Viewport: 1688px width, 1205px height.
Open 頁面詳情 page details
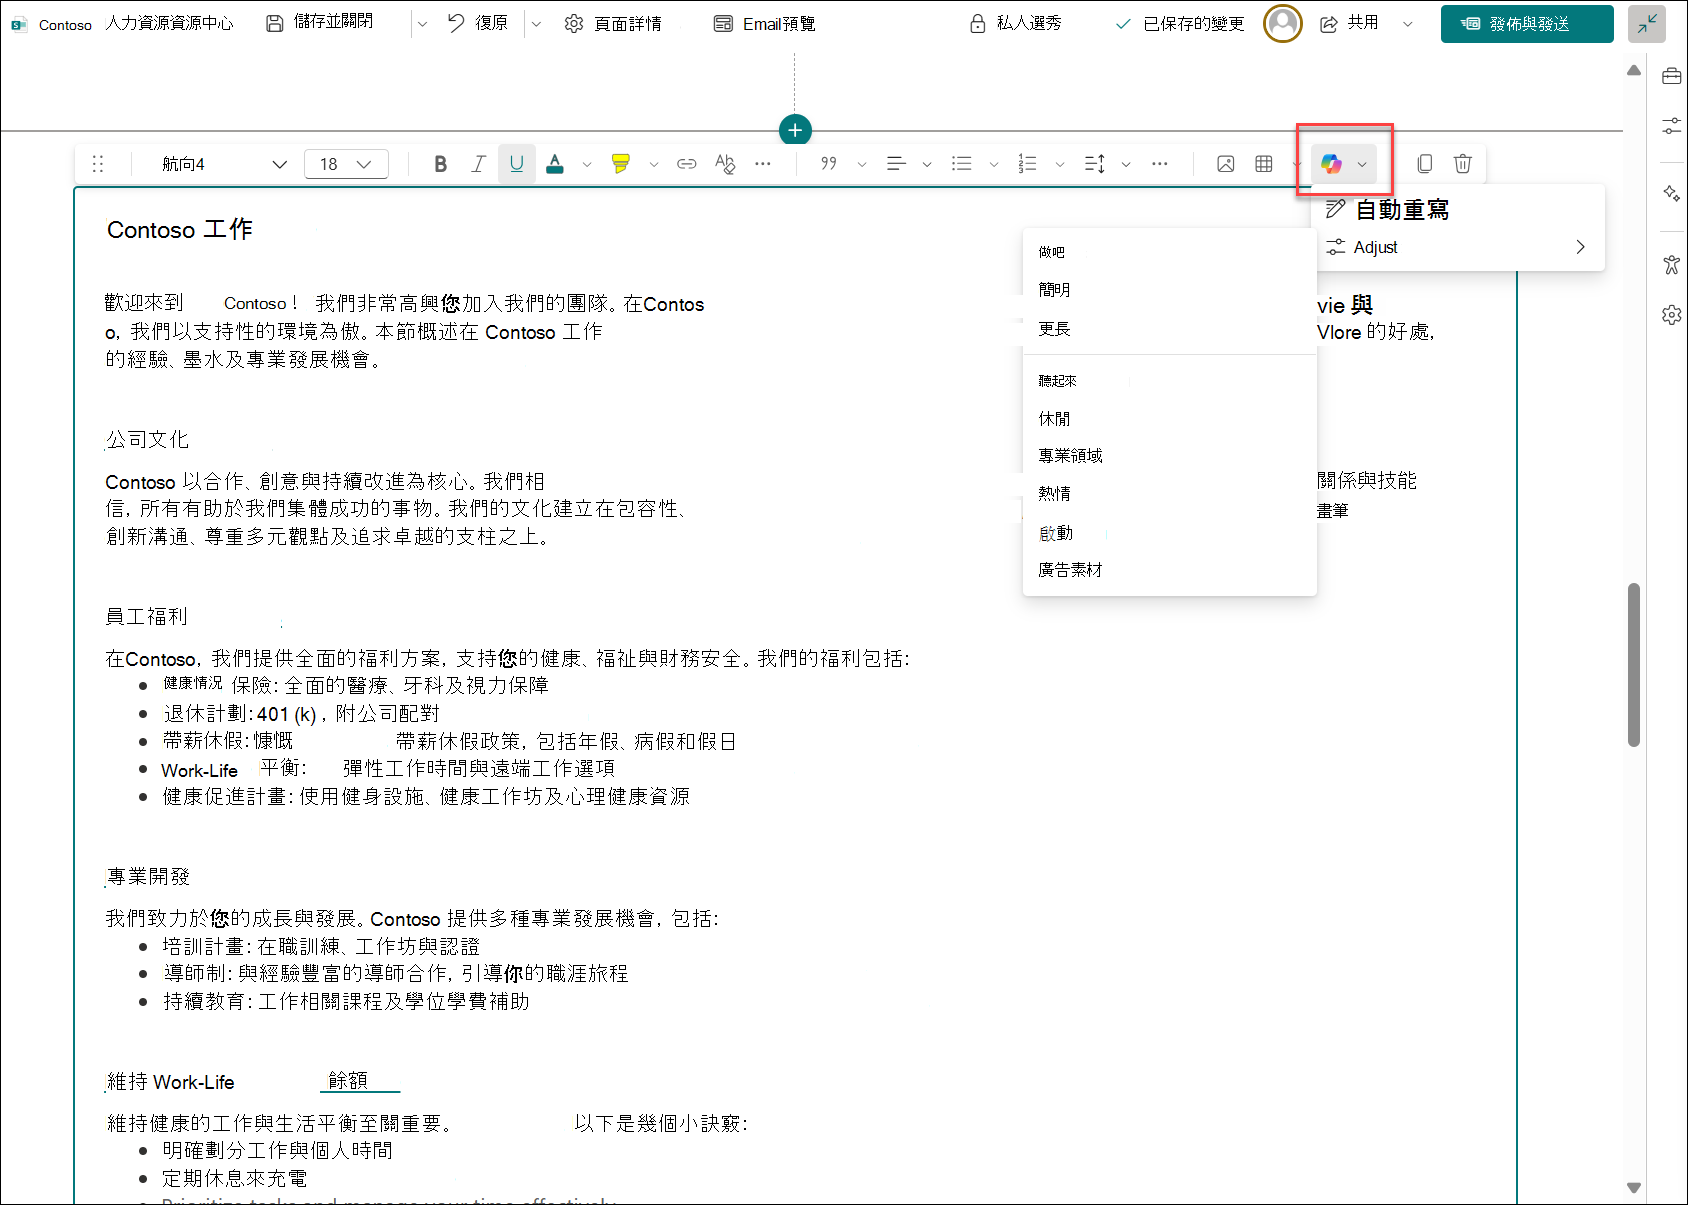[613, 23]
